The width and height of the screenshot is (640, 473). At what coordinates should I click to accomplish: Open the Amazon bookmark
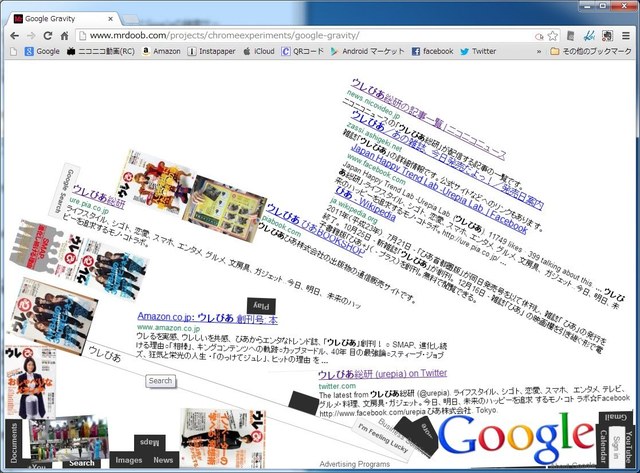[x=160, y=51]
